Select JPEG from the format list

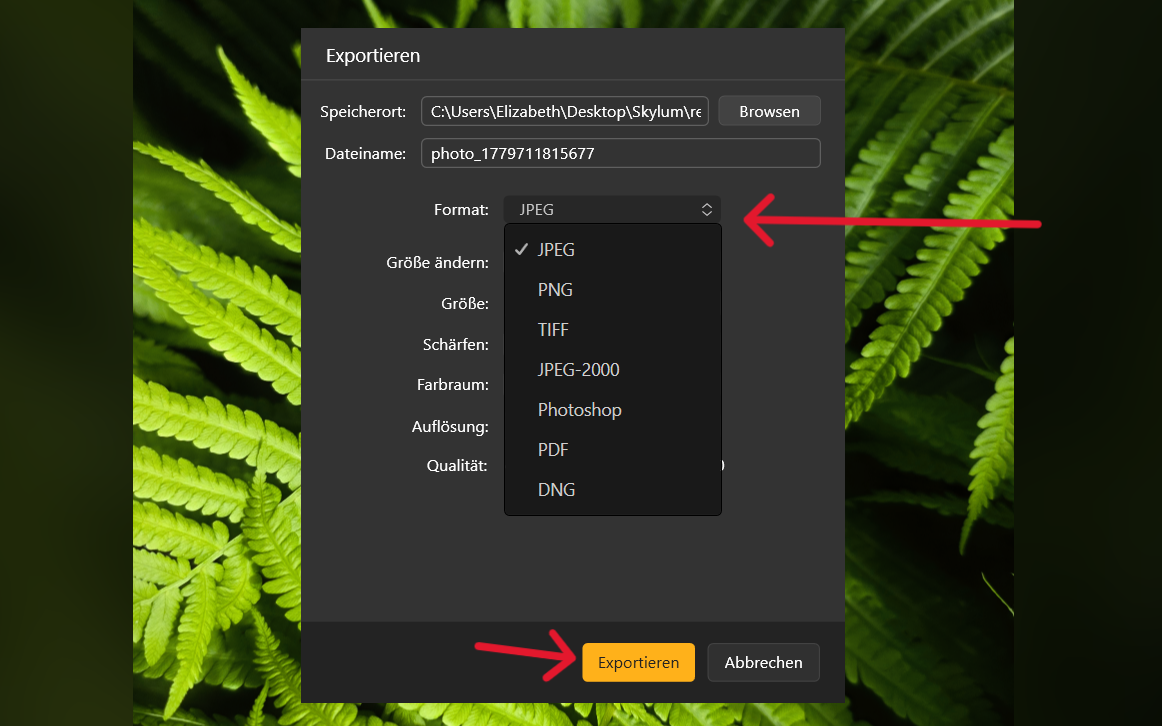[612, 250]
